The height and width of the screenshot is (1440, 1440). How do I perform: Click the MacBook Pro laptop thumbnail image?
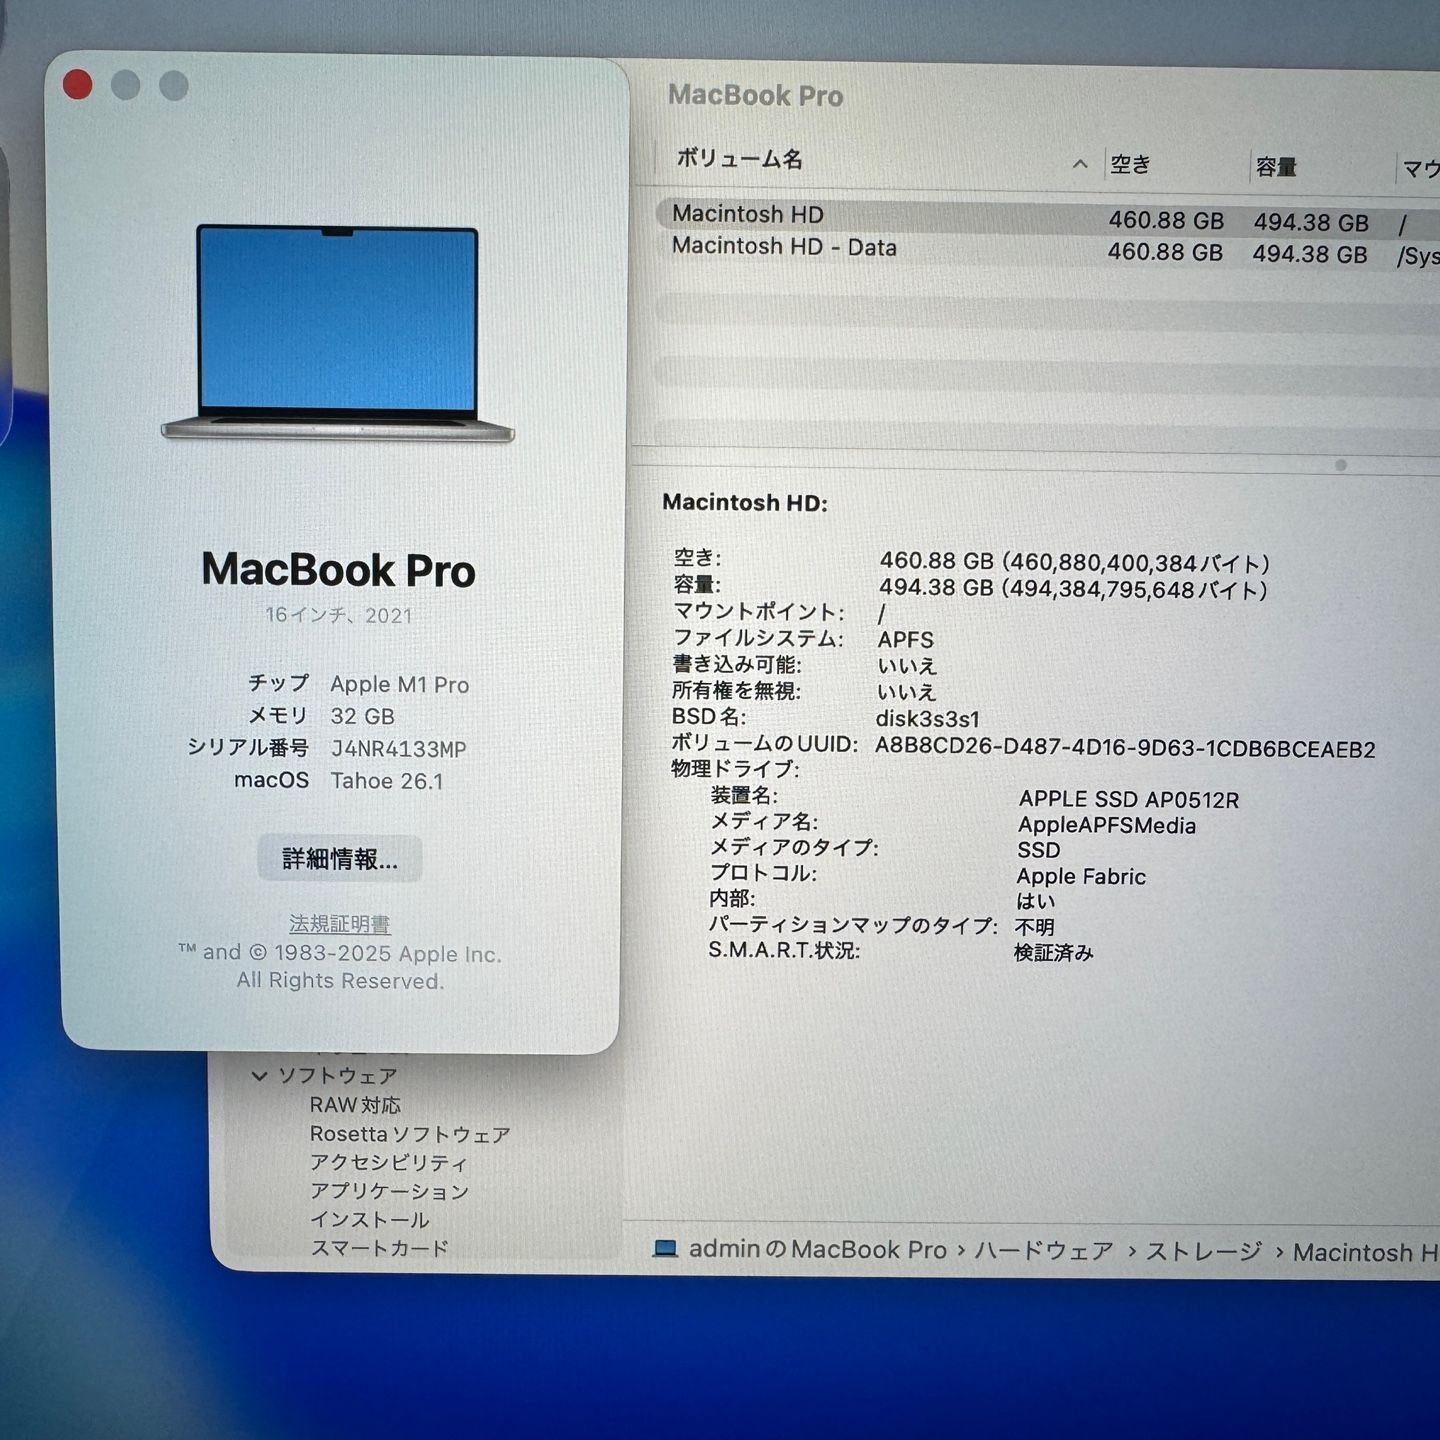pos(340,330)
